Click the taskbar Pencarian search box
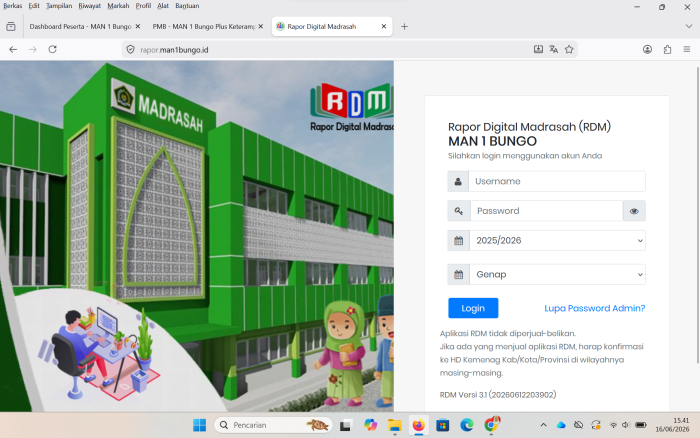This screenshot has height=438, width=700. click(x=273, y=425)
